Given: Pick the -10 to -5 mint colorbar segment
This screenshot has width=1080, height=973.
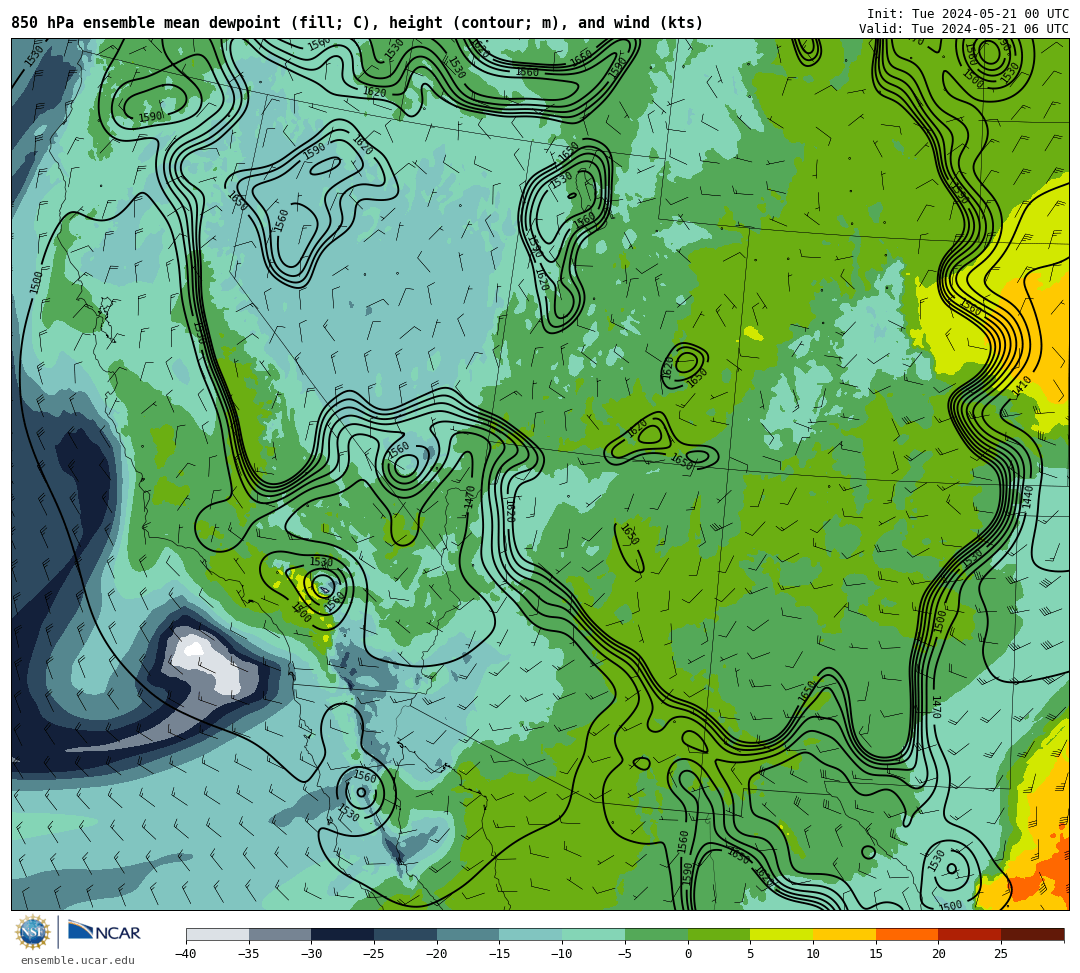Looking at the screenshot, I should coord(594,934).
